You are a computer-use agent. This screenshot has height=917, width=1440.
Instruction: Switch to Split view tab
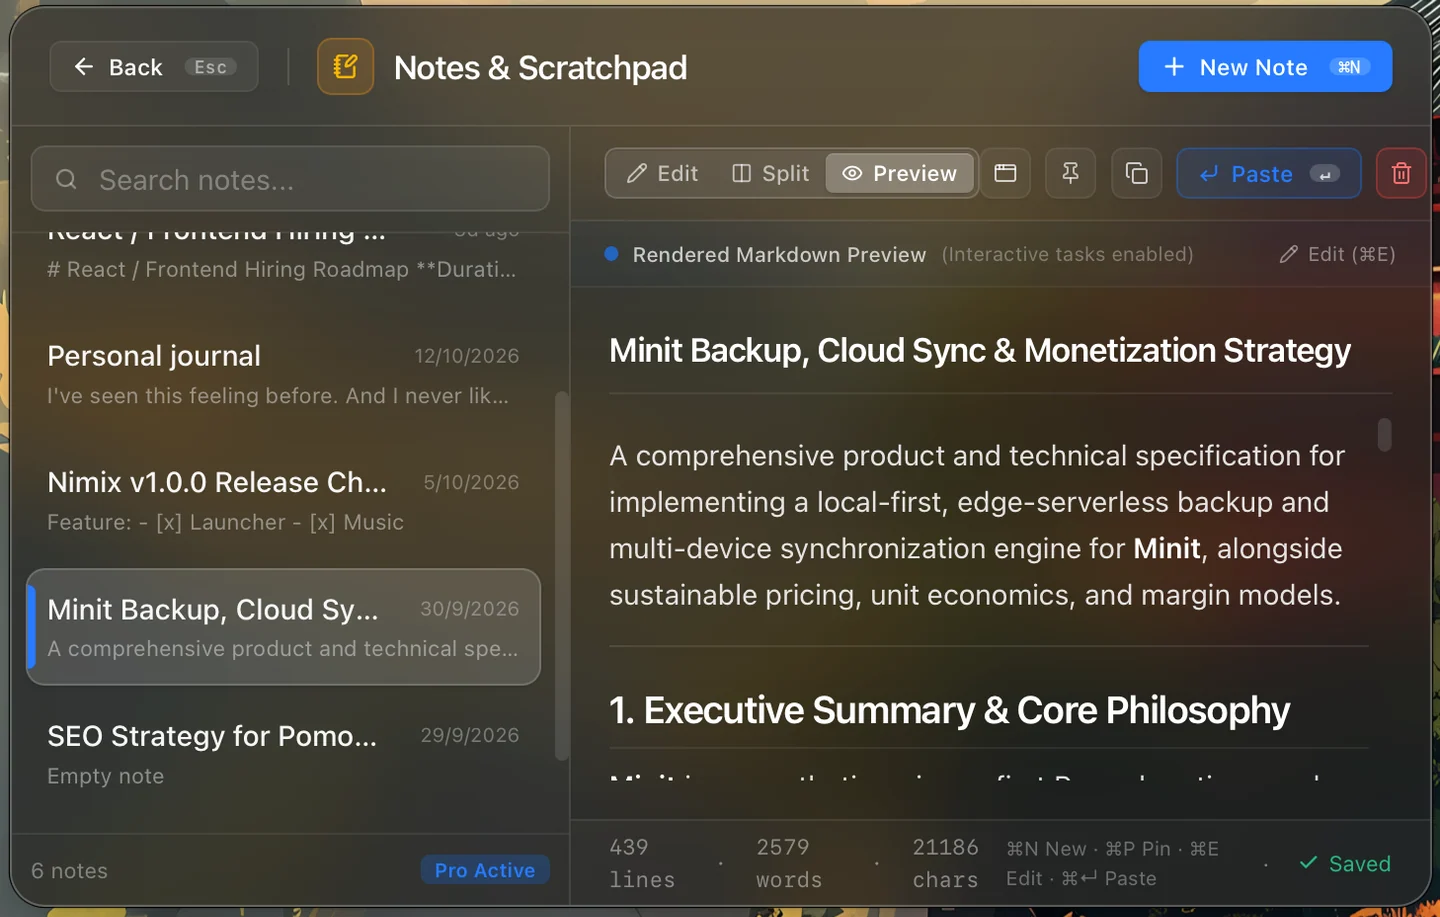coord(770,174)
